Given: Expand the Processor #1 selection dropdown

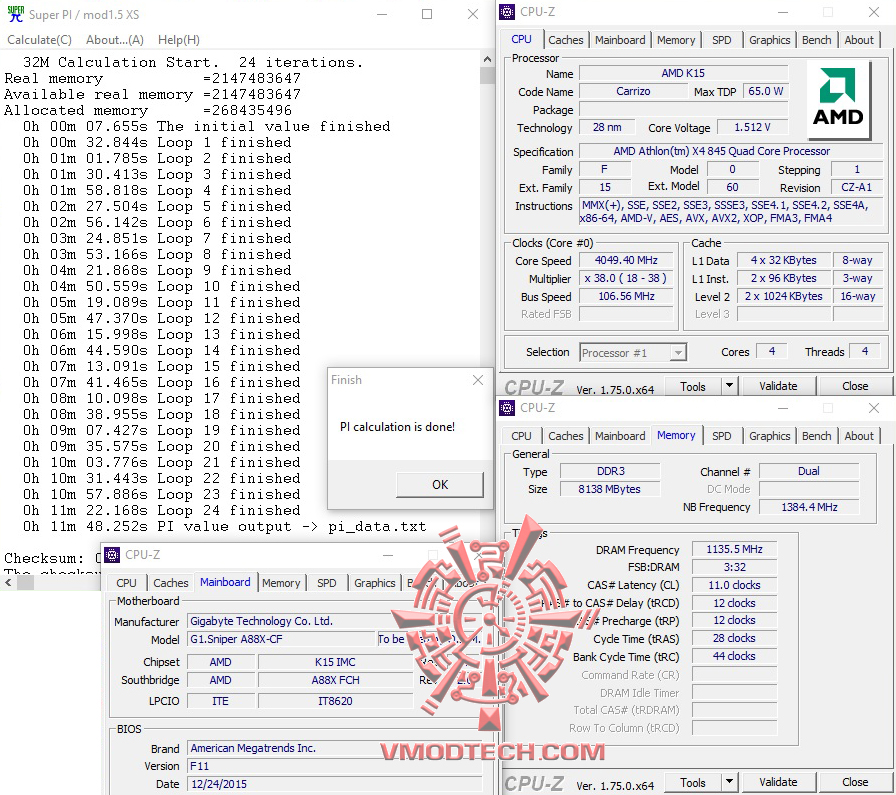Looking at the screenshot, I should [x=678, y=353].
